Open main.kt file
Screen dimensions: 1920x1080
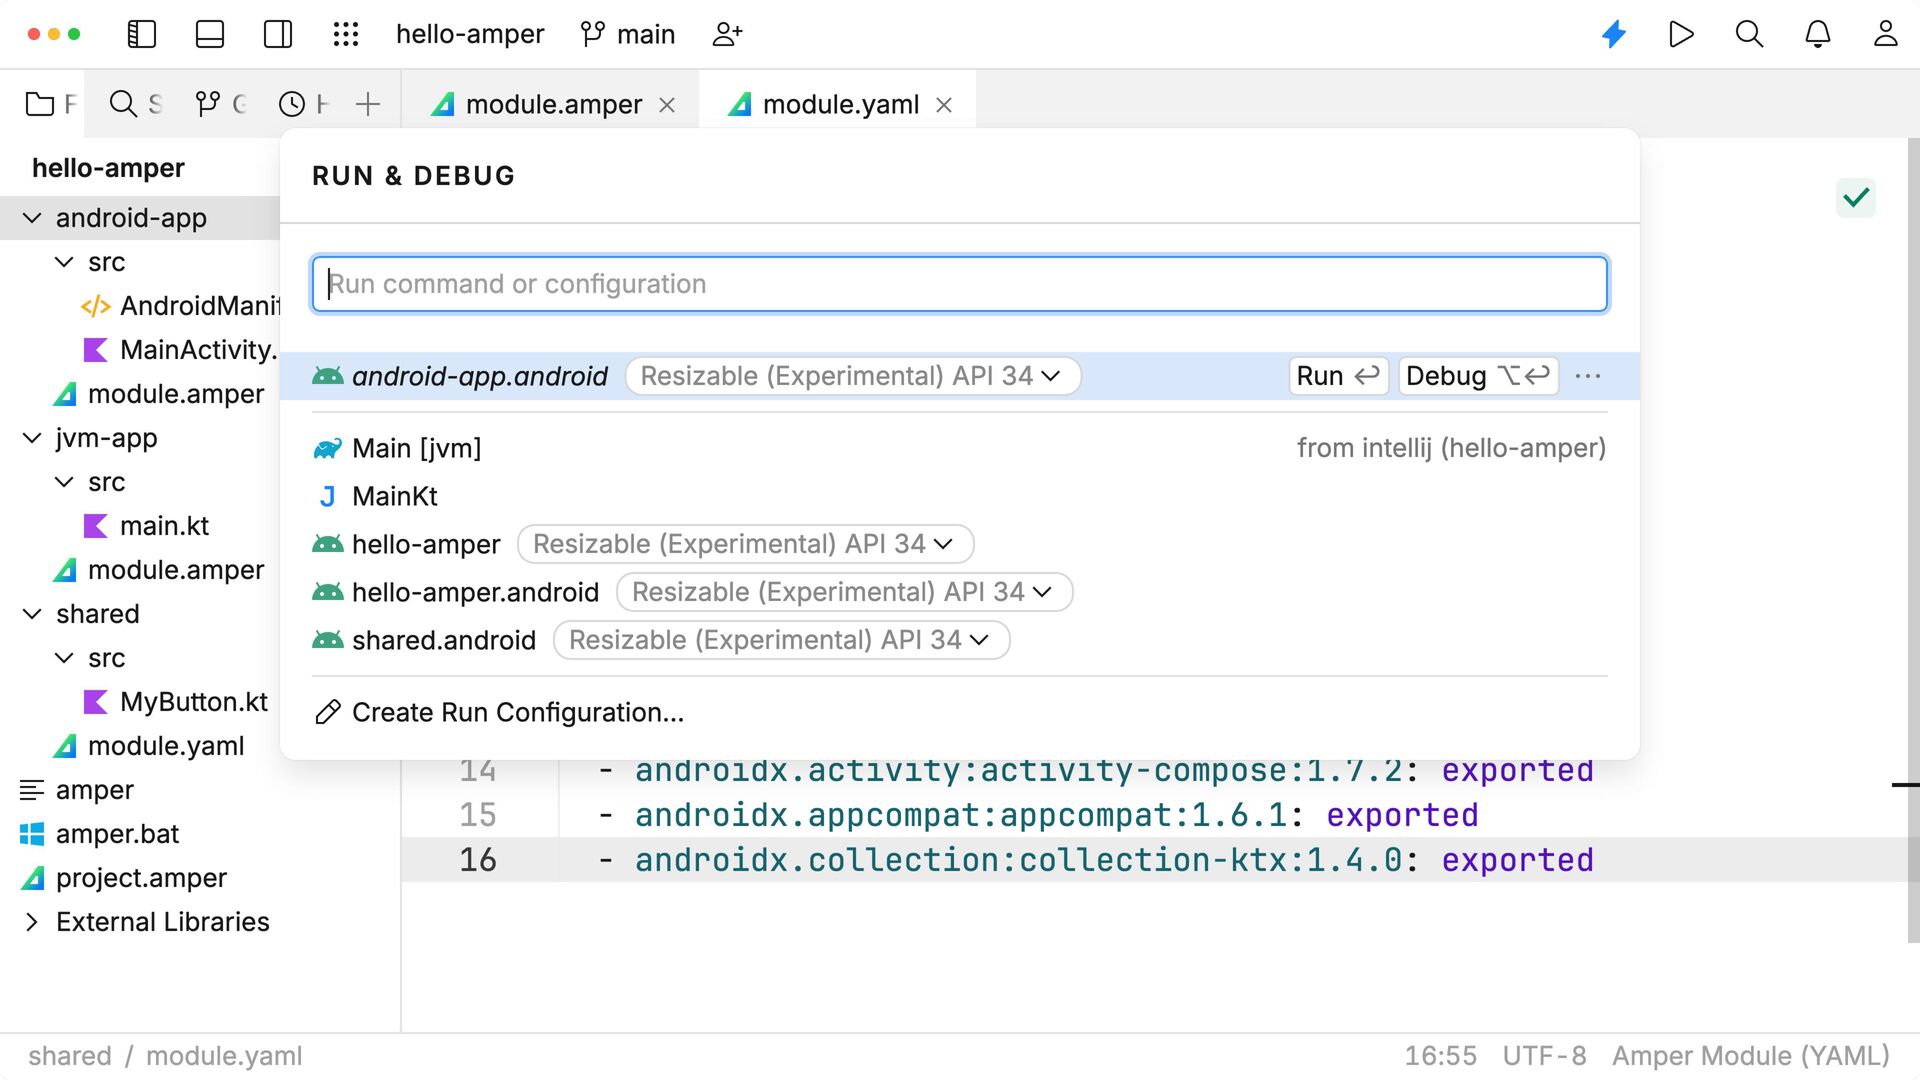pos(146,526)
